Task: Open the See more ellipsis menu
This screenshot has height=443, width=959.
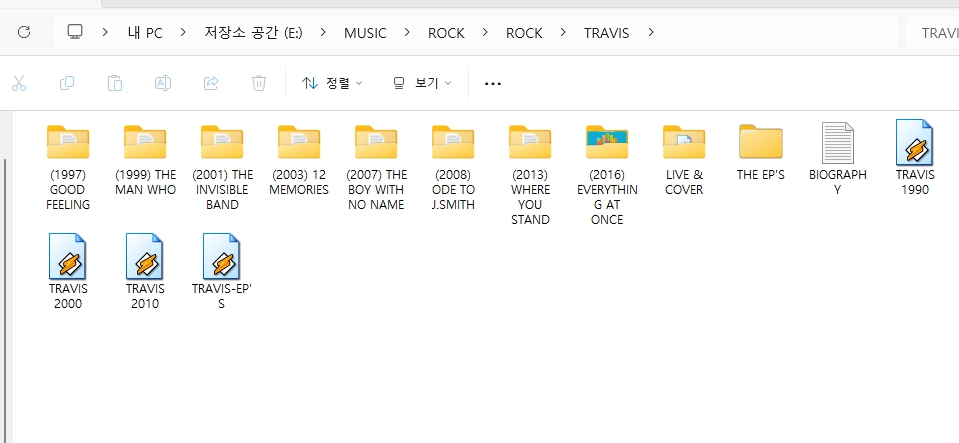Action: click(x=493, y=84)
